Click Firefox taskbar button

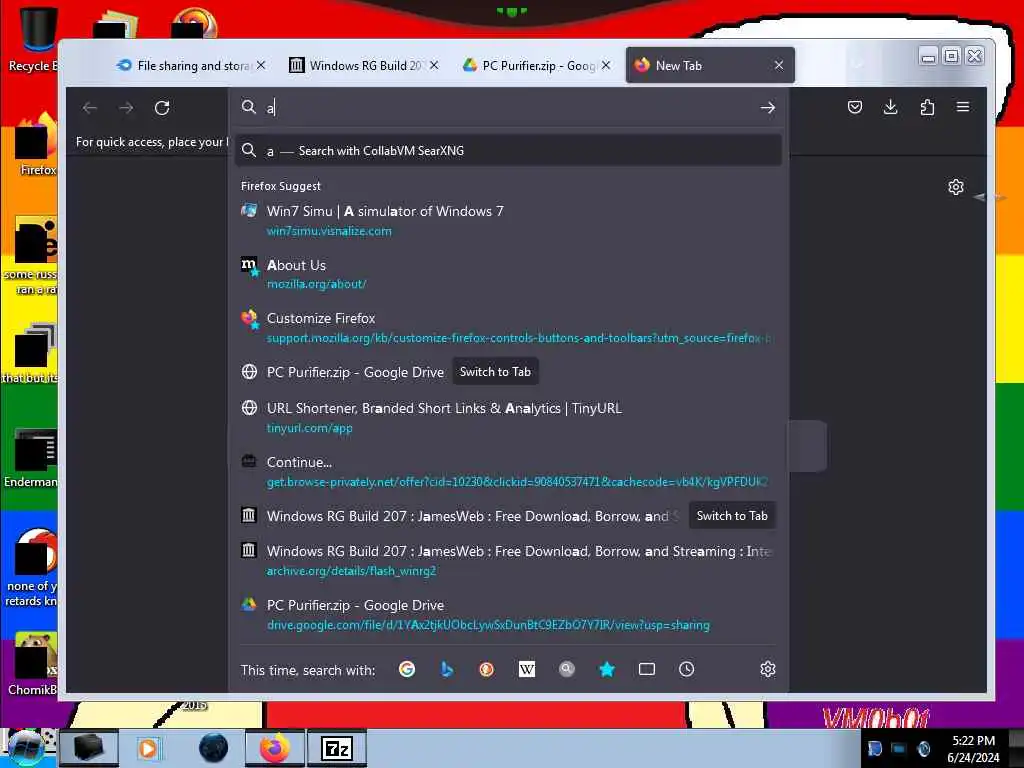pyautogui.click(x=274, y=748)
